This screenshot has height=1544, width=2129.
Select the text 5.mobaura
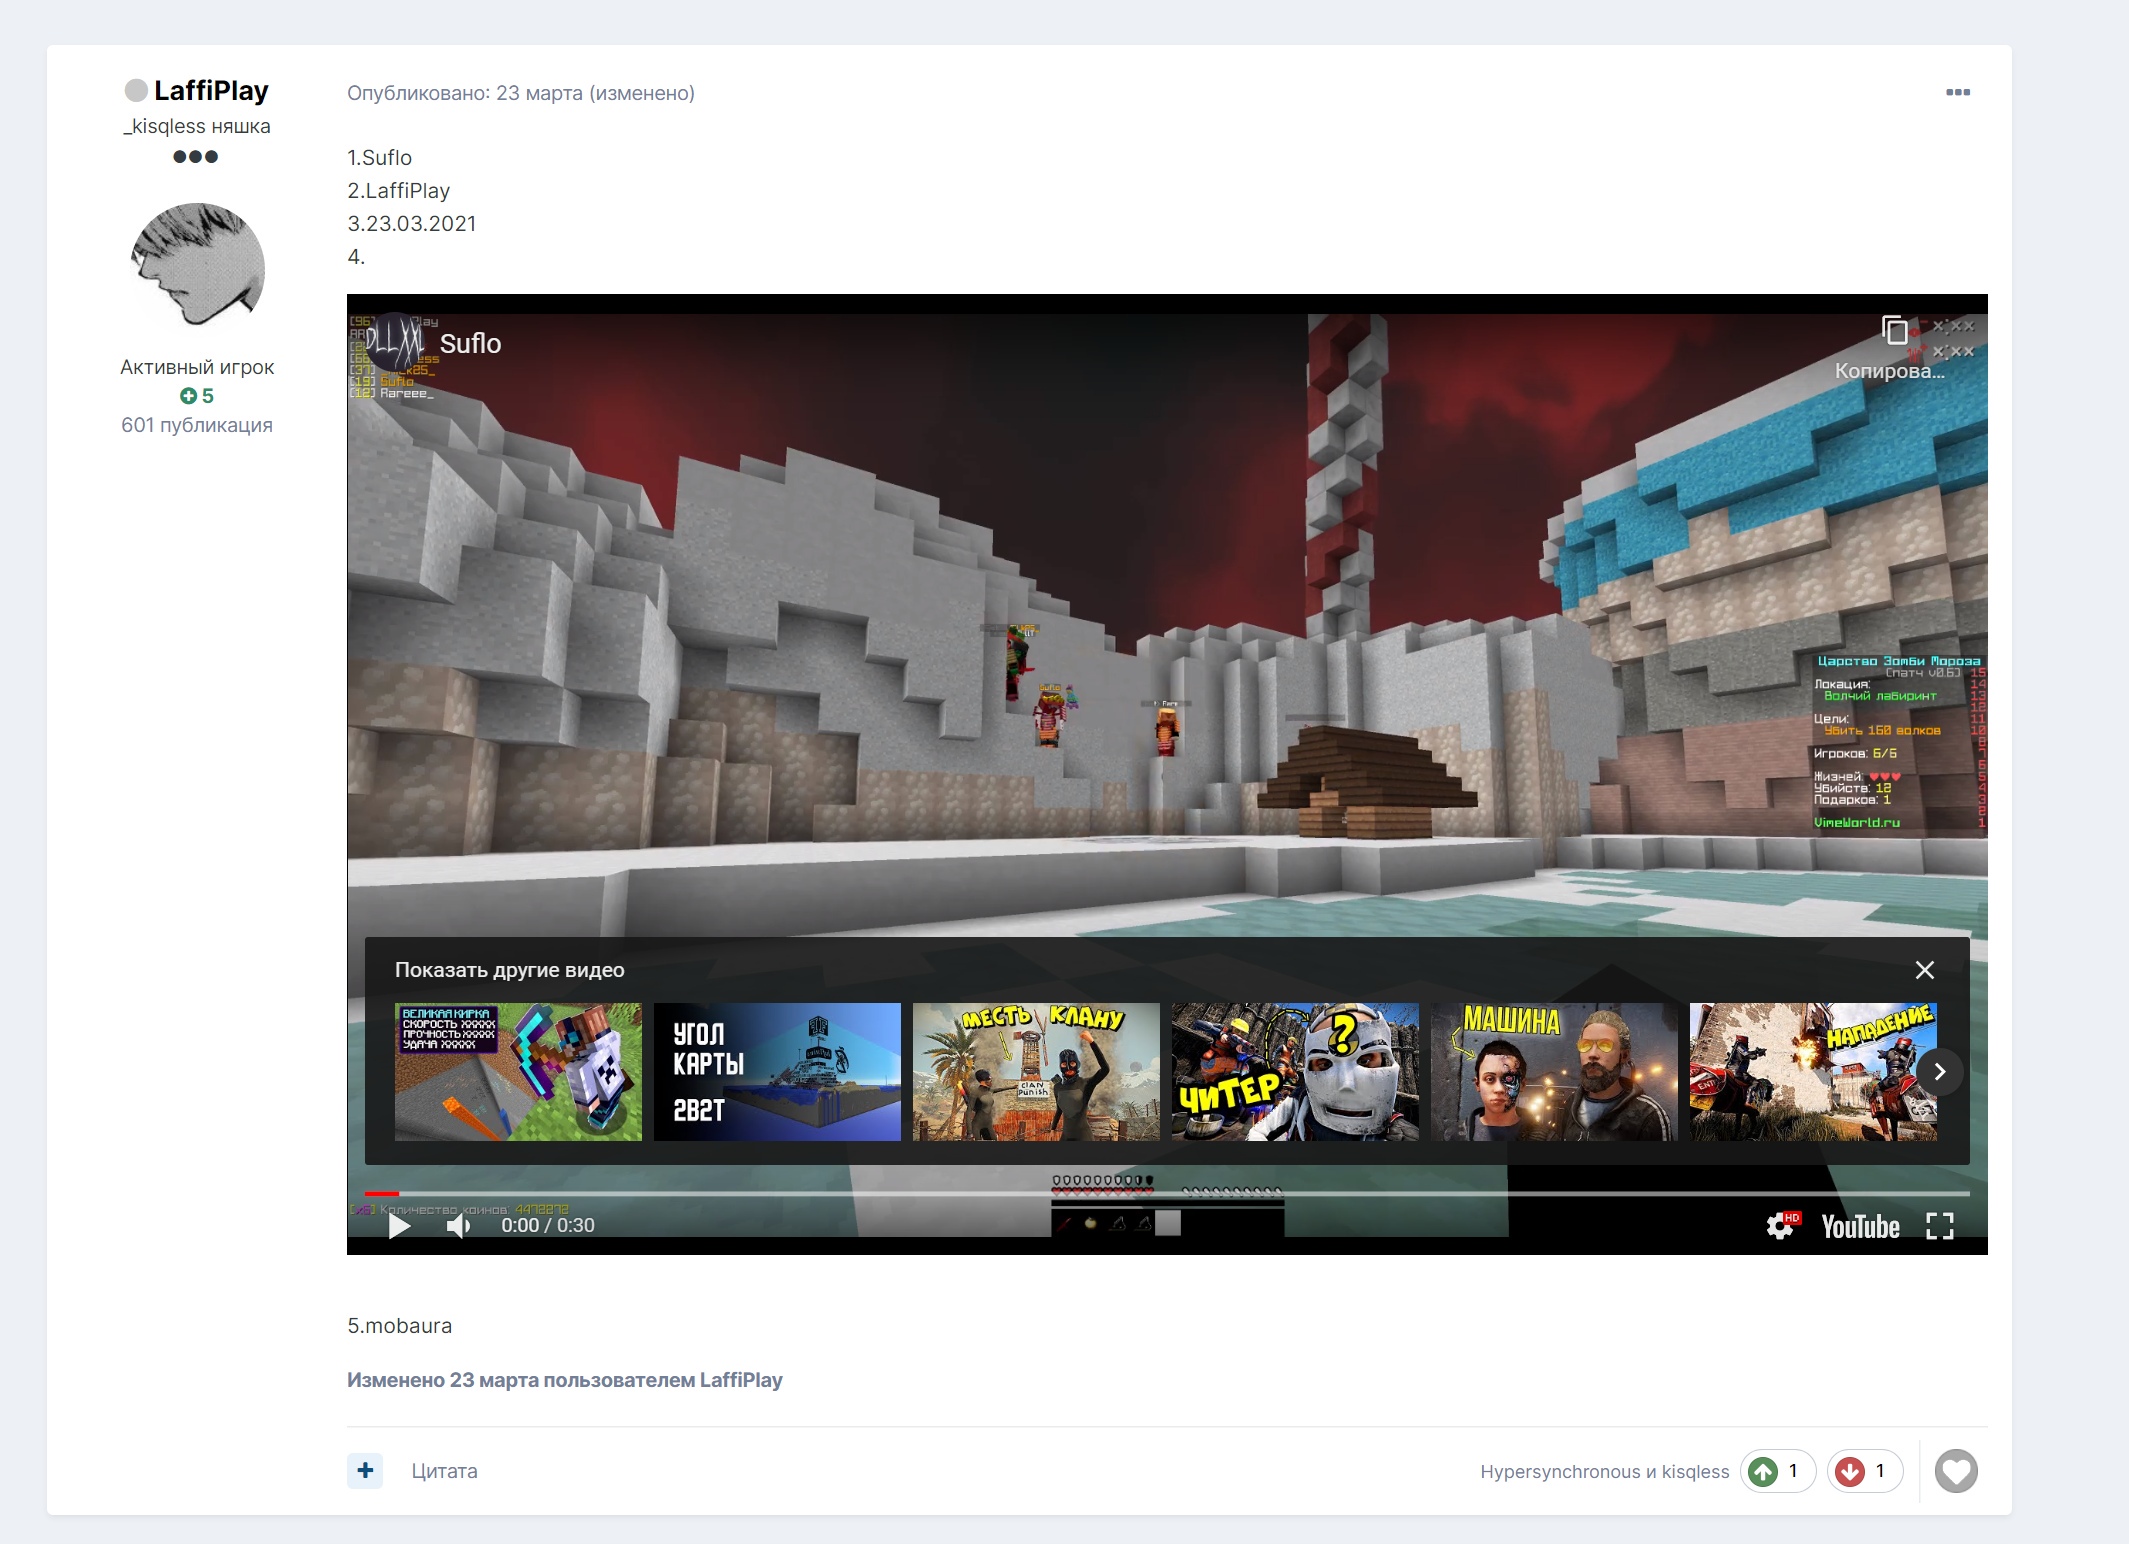pyautogui.click(x=399, y=1326)
